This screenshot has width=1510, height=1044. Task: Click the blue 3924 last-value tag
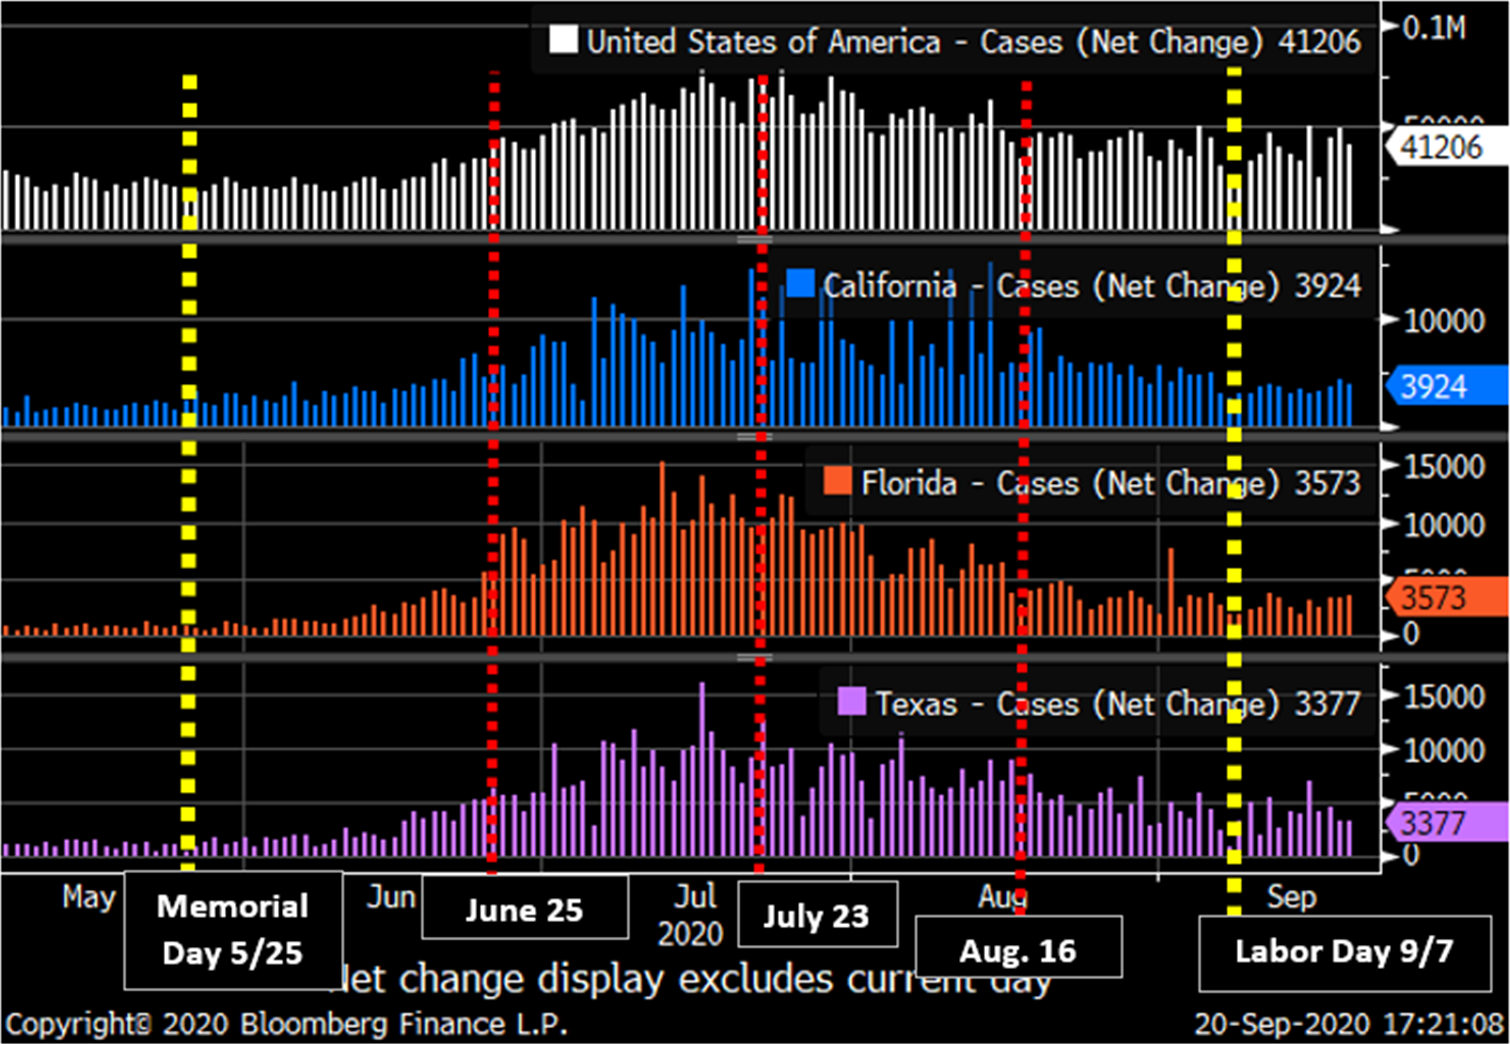[x=1441, y=387]
